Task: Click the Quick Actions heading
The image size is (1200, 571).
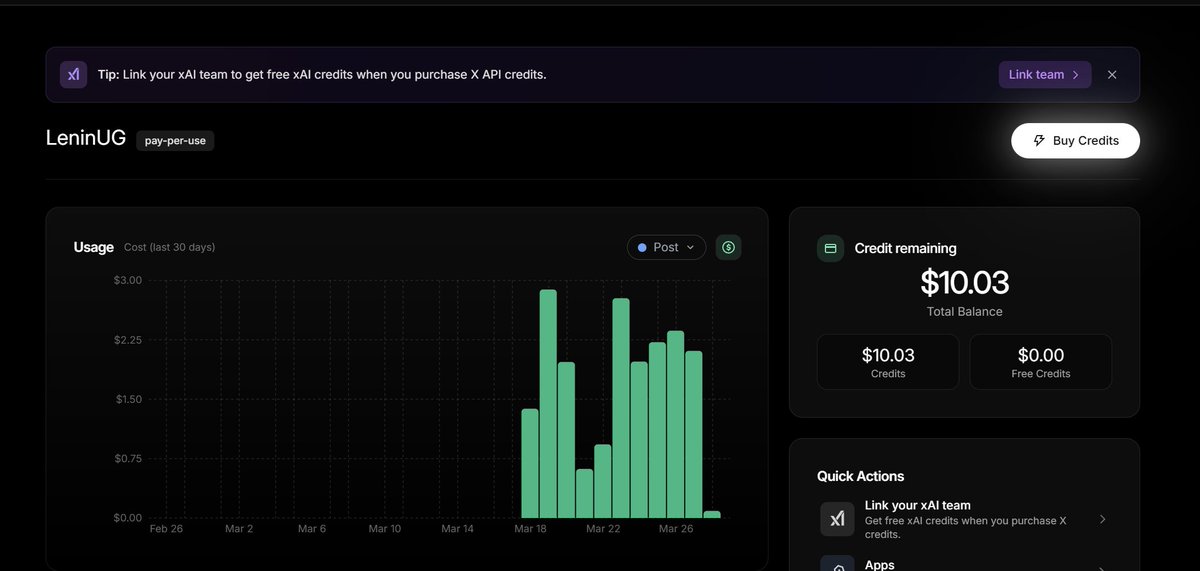Action: tap(860, 476)
